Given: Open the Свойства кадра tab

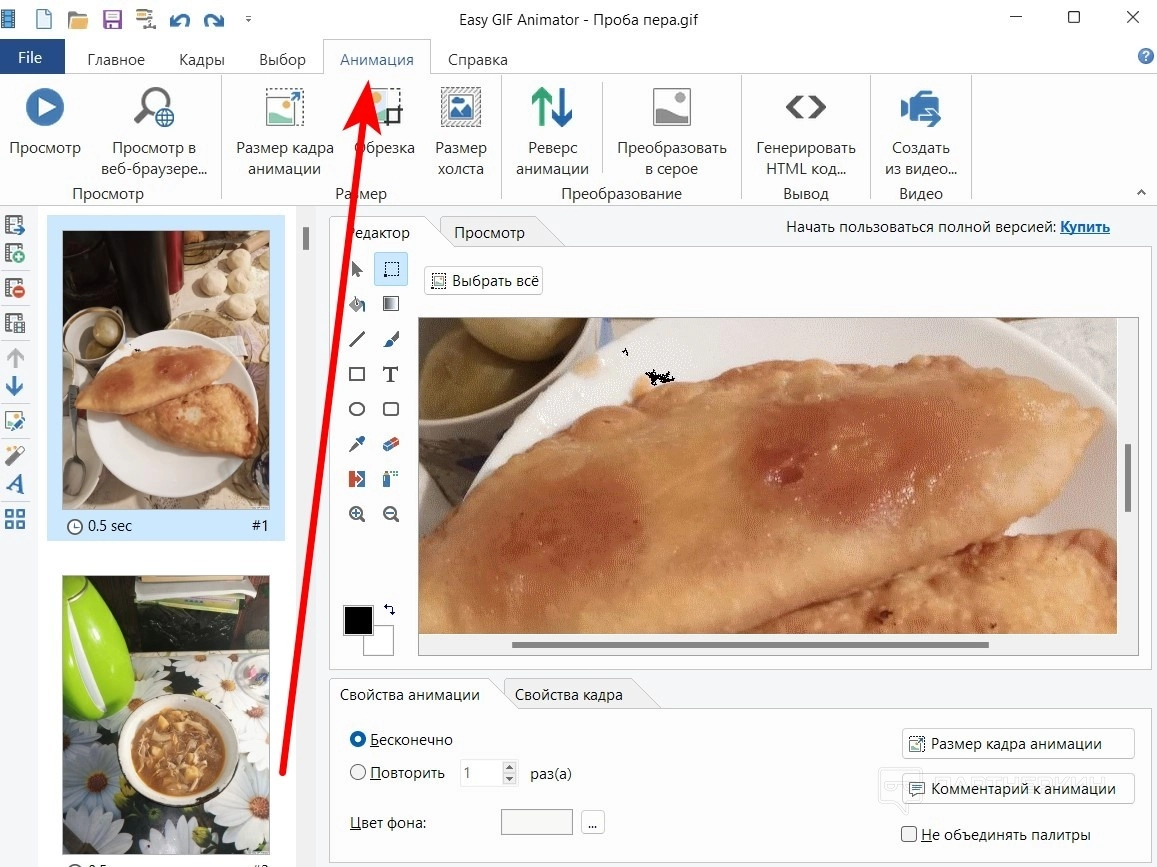Looking at the screenshot, I should pyautogui.click(x=568, y=694).
